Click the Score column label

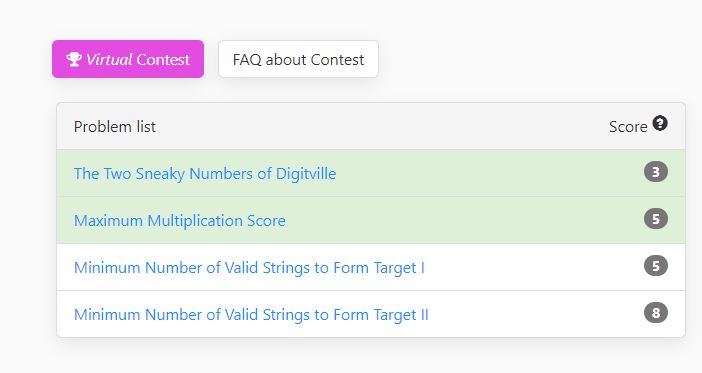point(628,127)
